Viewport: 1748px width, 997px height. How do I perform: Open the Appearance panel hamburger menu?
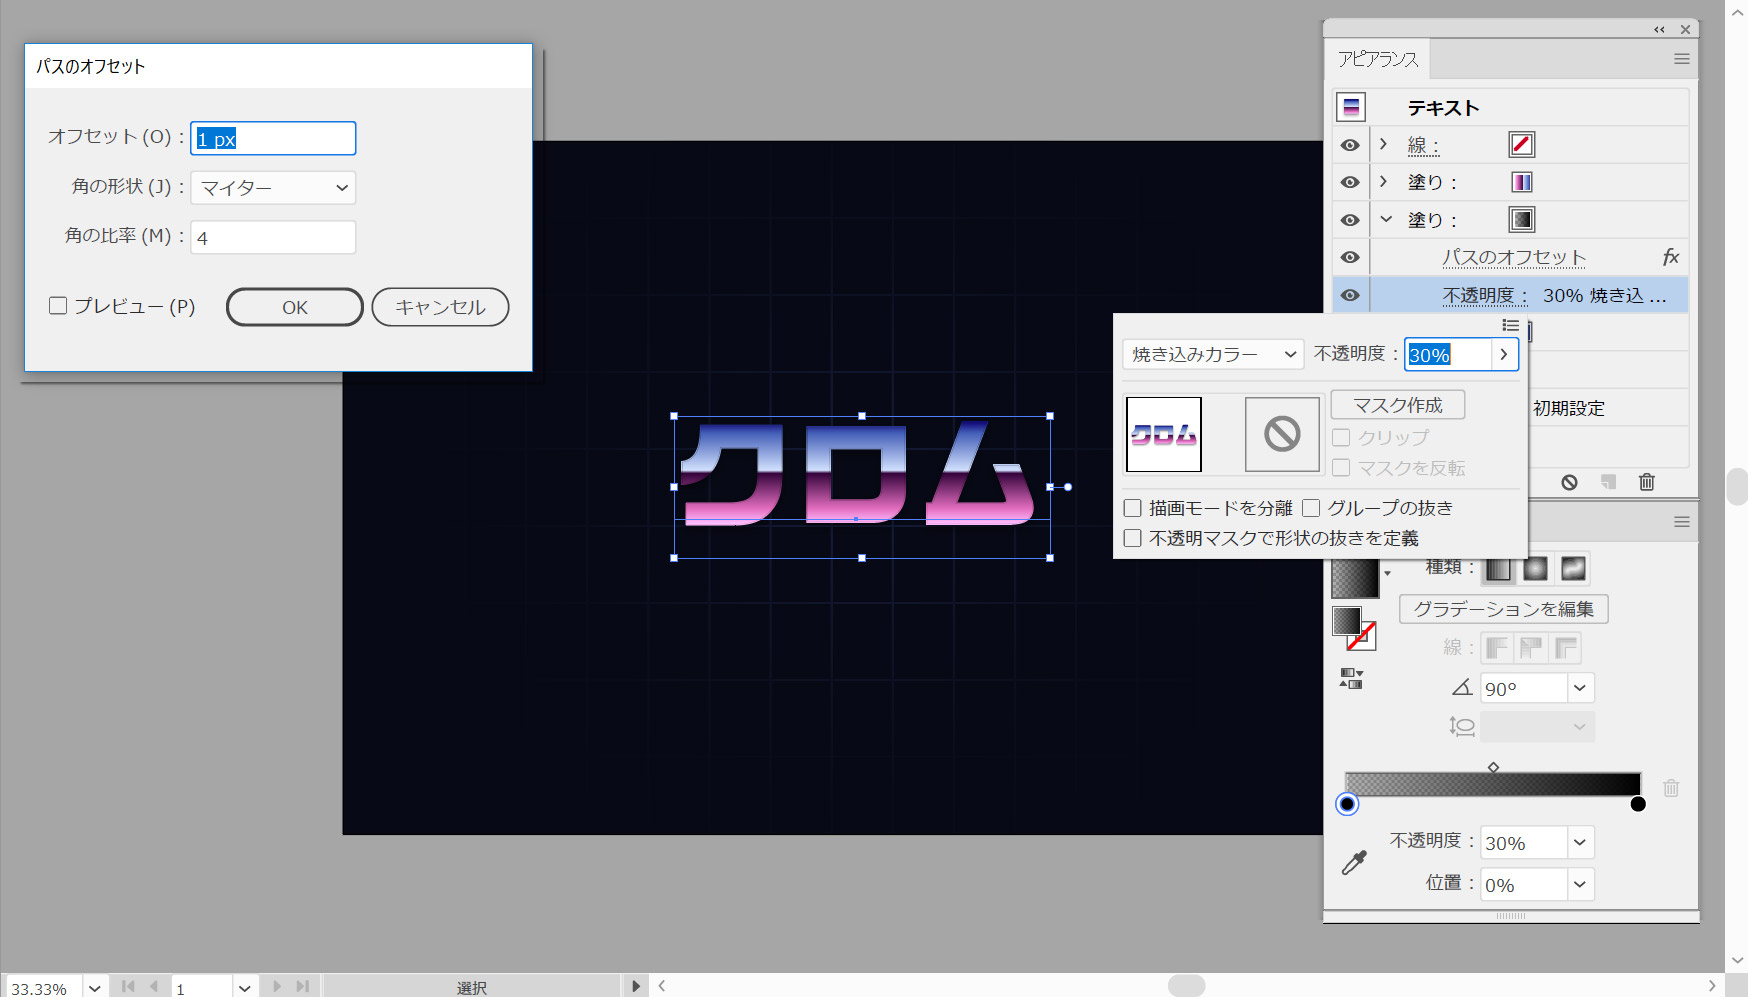(x=1681, y=59)
